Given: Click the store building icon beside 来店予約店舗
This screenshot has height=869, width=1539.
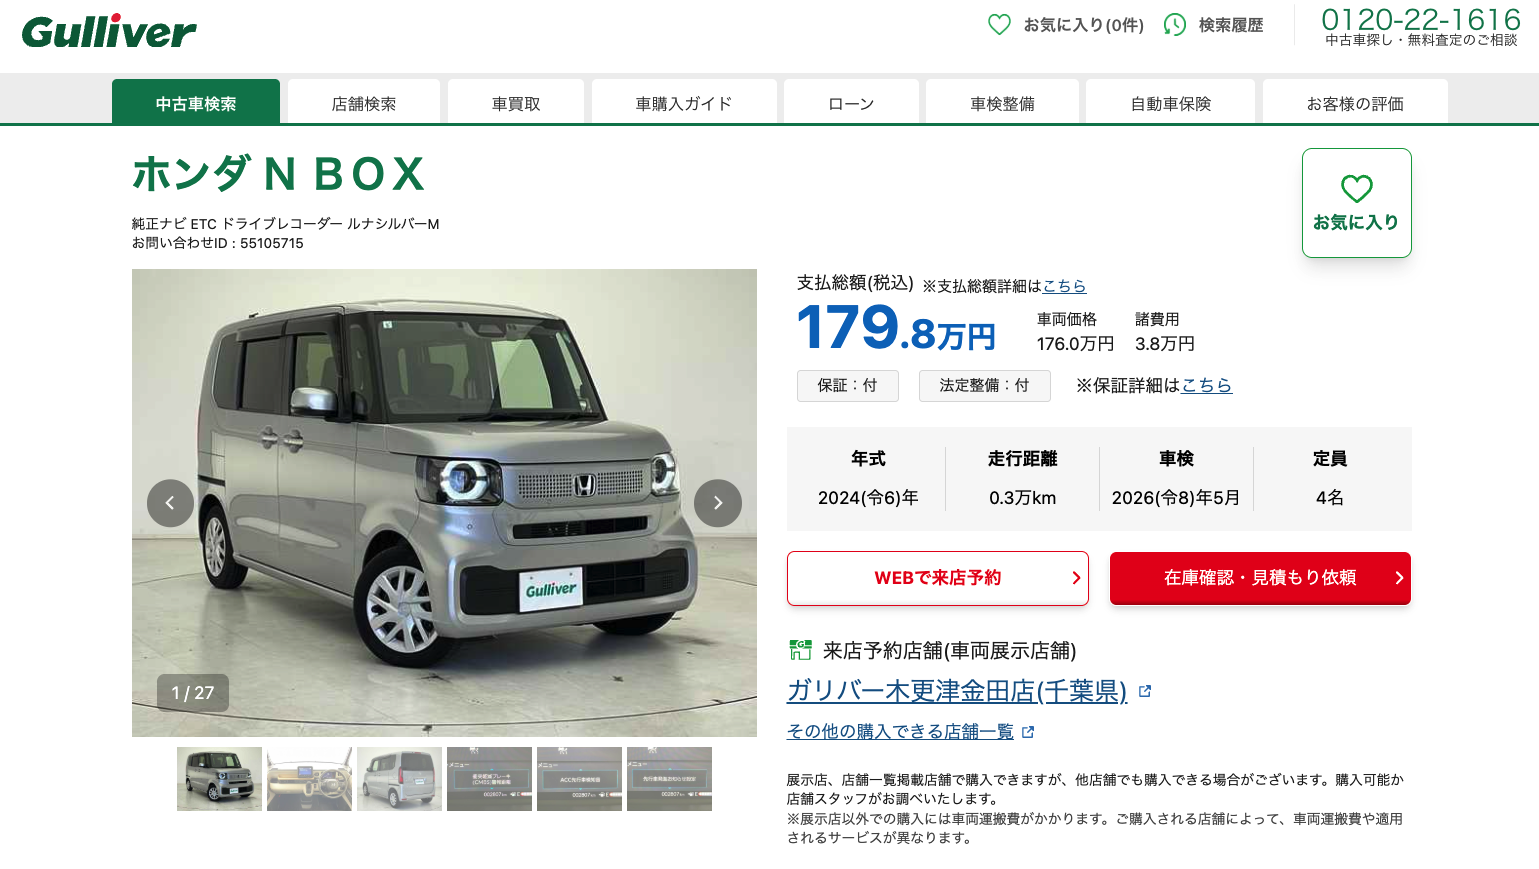Looking at the screenshot, I should click(800, 650).
